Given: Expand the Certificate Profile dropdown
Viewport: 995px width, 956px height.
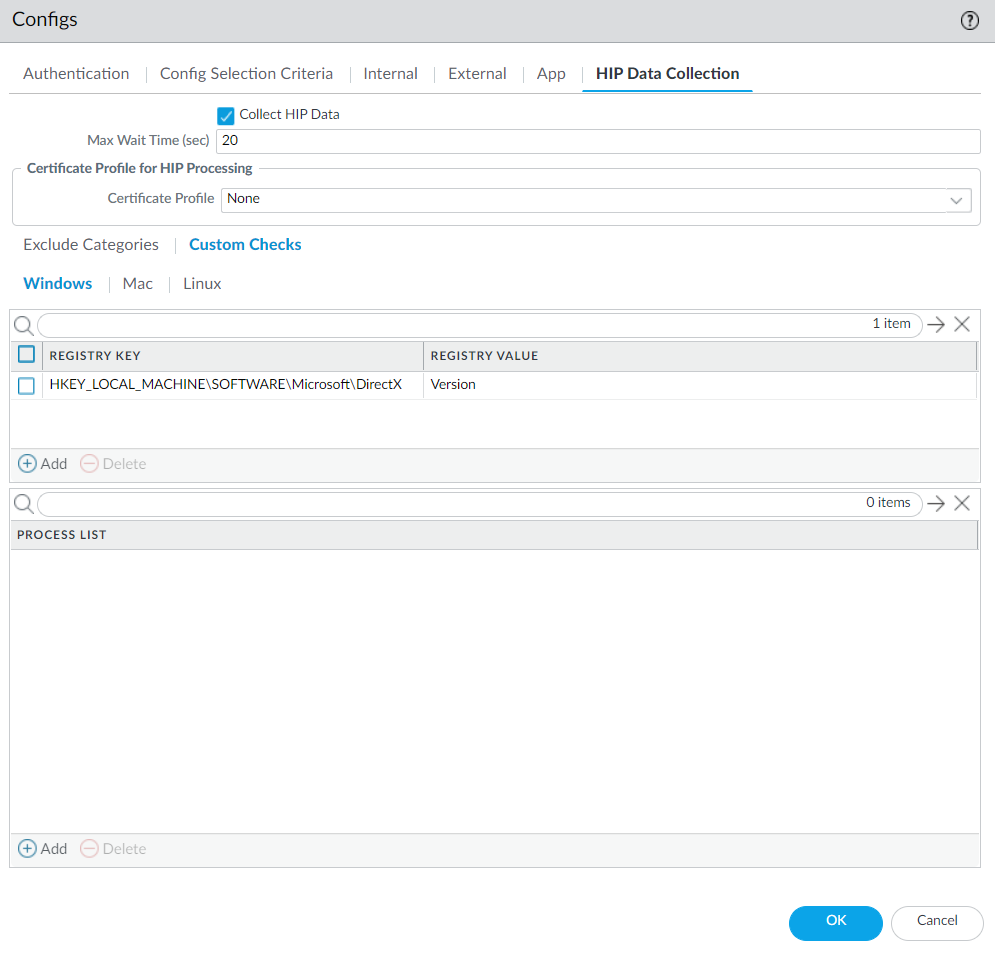Looking at the screenshot, I should [957, 199].
